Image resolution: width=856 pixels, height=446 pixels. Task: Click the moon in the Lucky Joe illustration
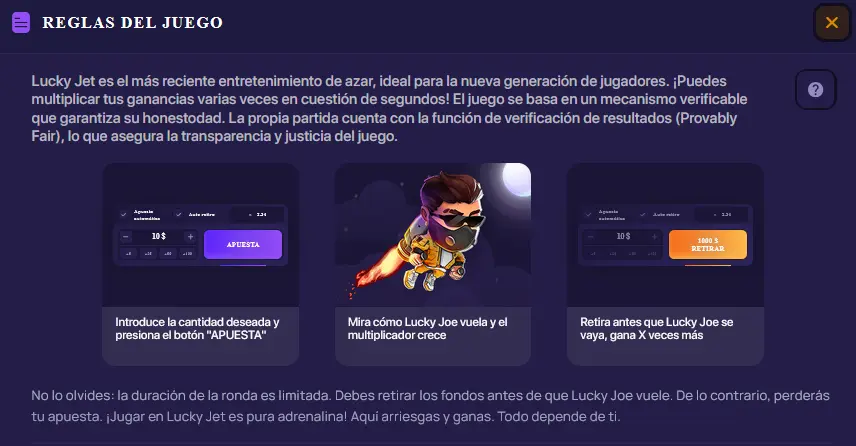tap(516, 179)
